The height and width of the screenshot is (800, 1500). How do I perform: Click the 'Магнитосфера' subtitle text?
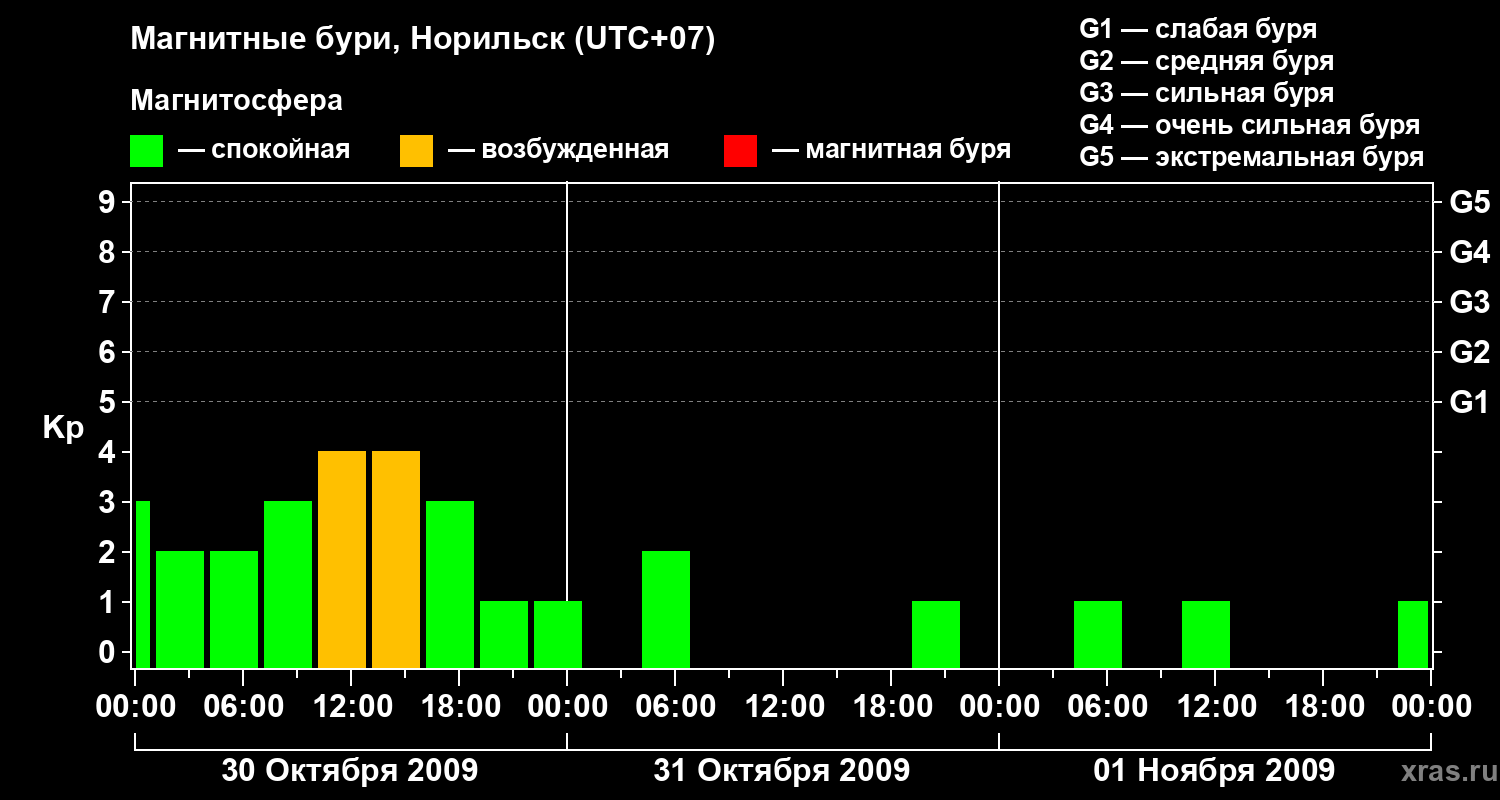point(237,101)
